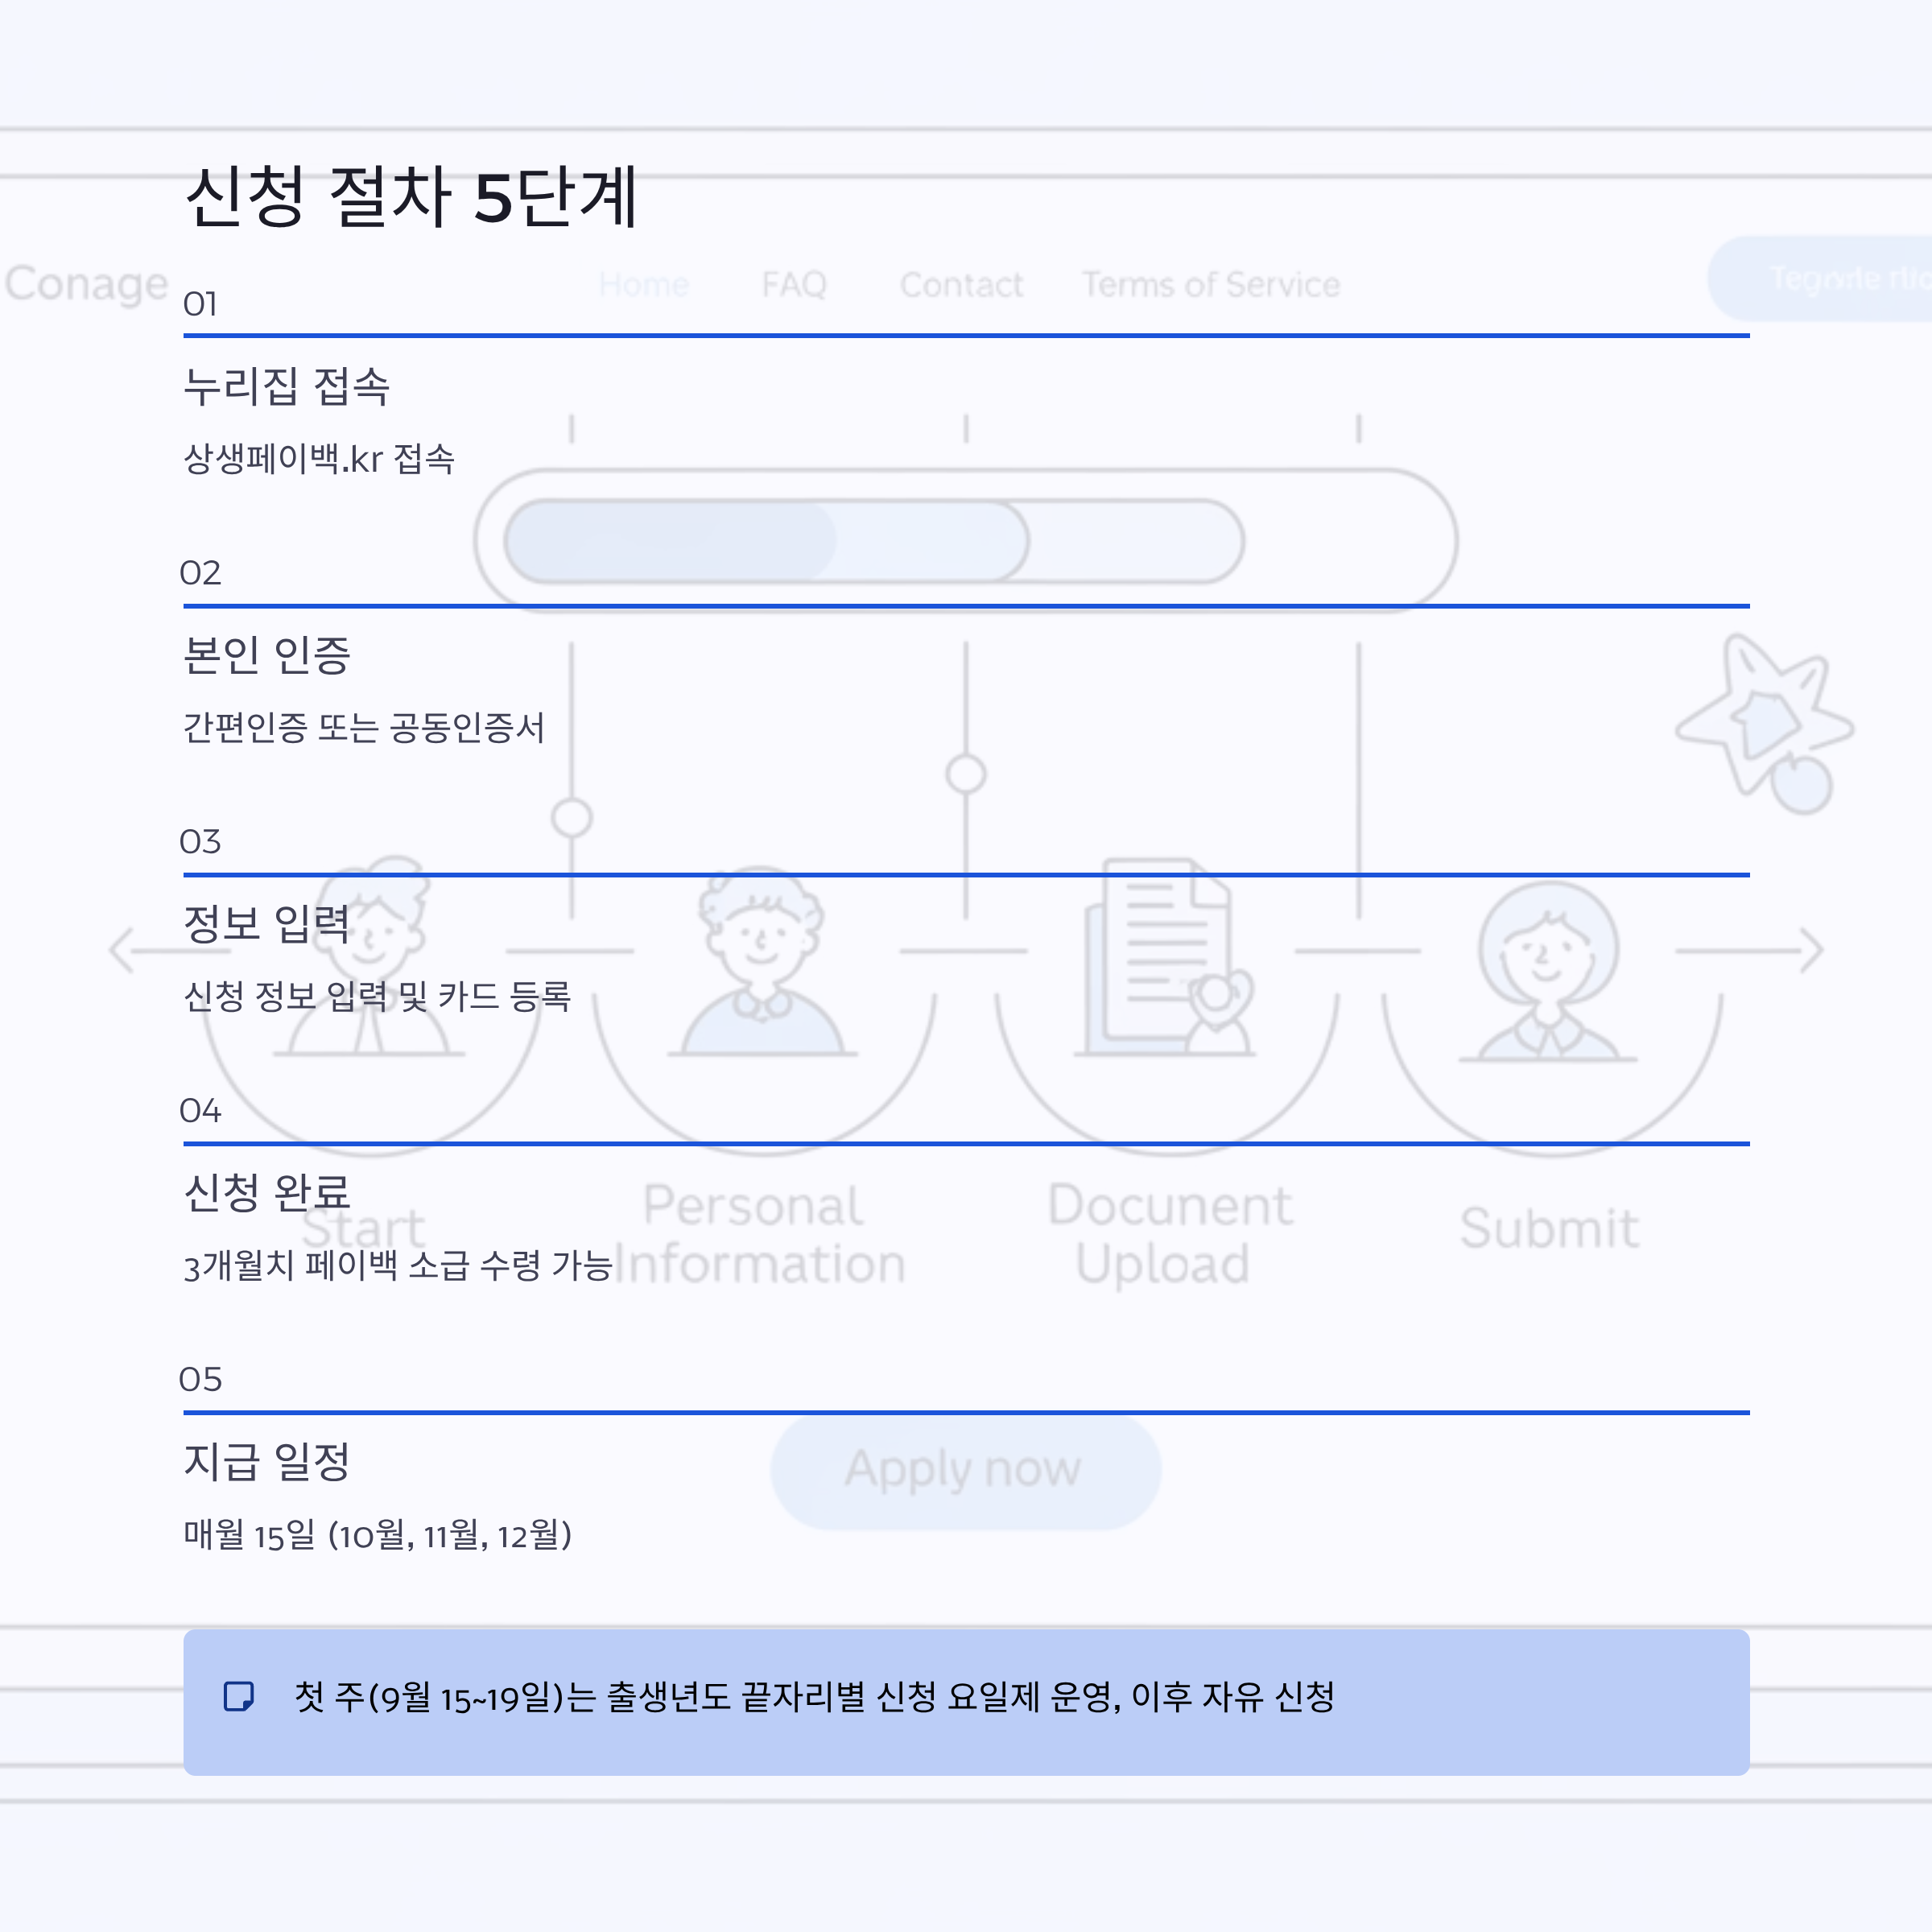The width and height of the screenshot is (1932, 1932).
Task: Open the Home navigation item
Action: click(x=644, y=285)
